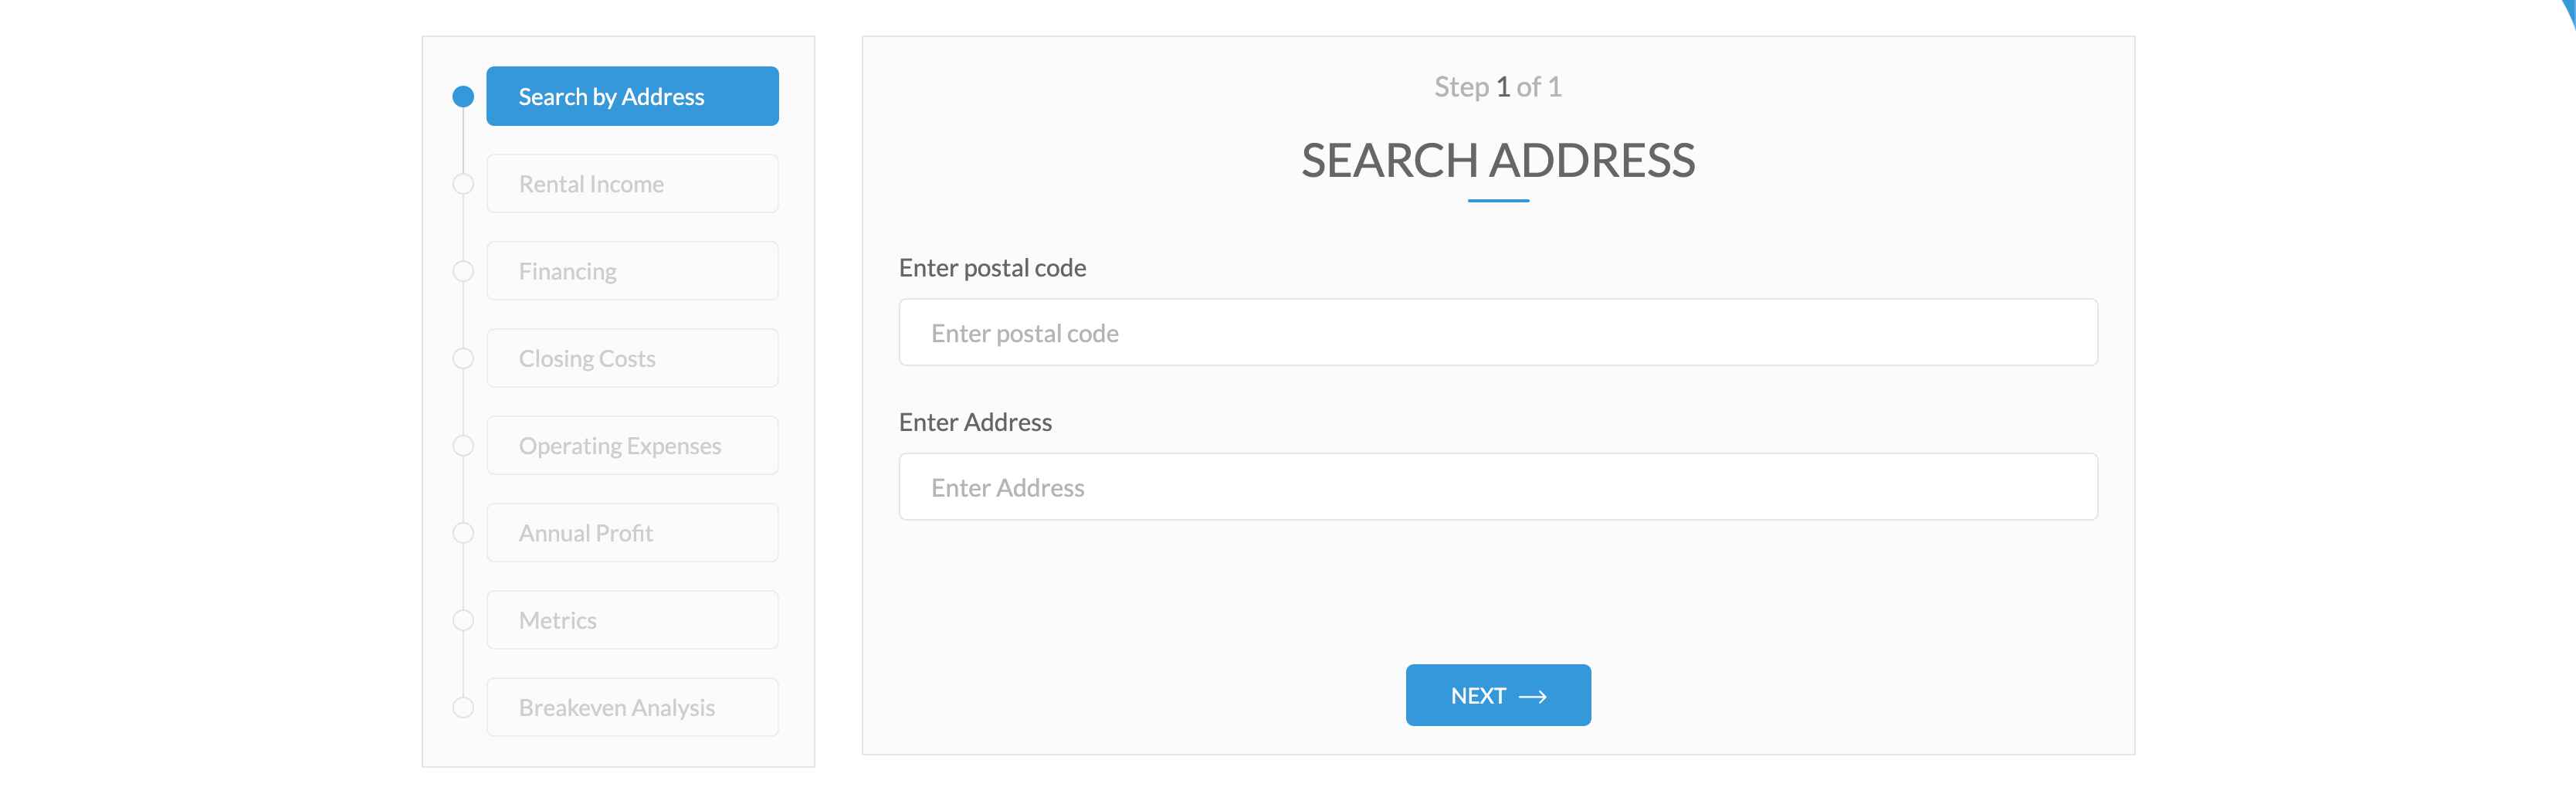Focus the Enter postal code field

coord(1498,333)
